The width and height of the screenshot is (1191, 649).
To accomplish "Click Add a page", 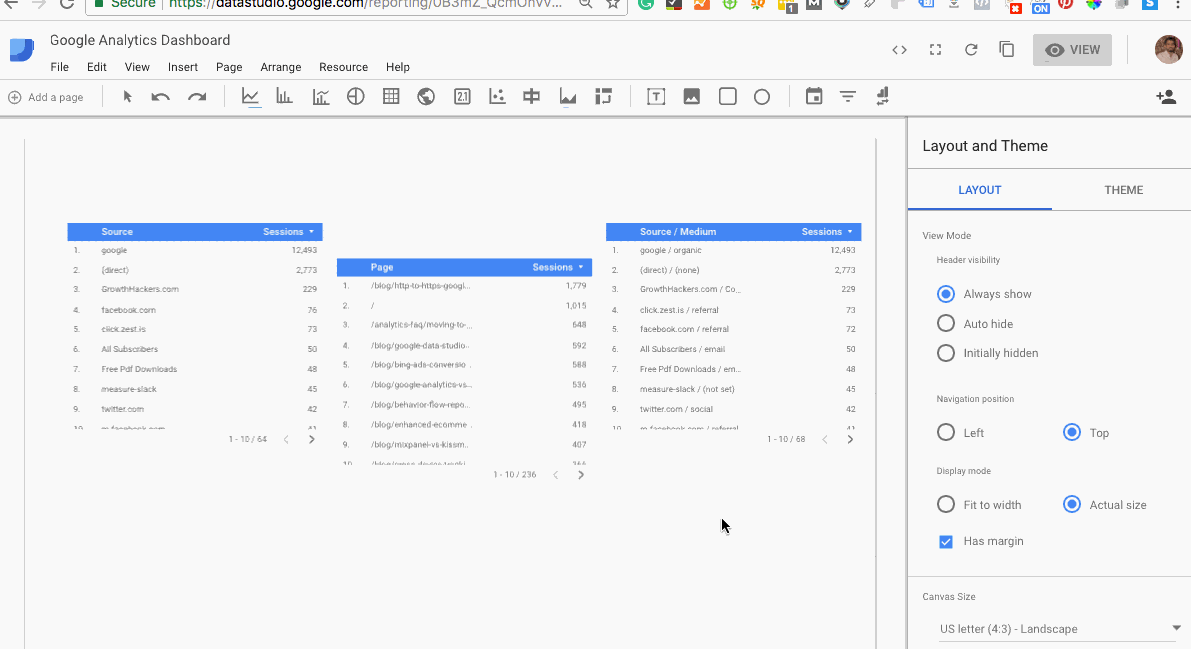I will [x=45, y=96].
